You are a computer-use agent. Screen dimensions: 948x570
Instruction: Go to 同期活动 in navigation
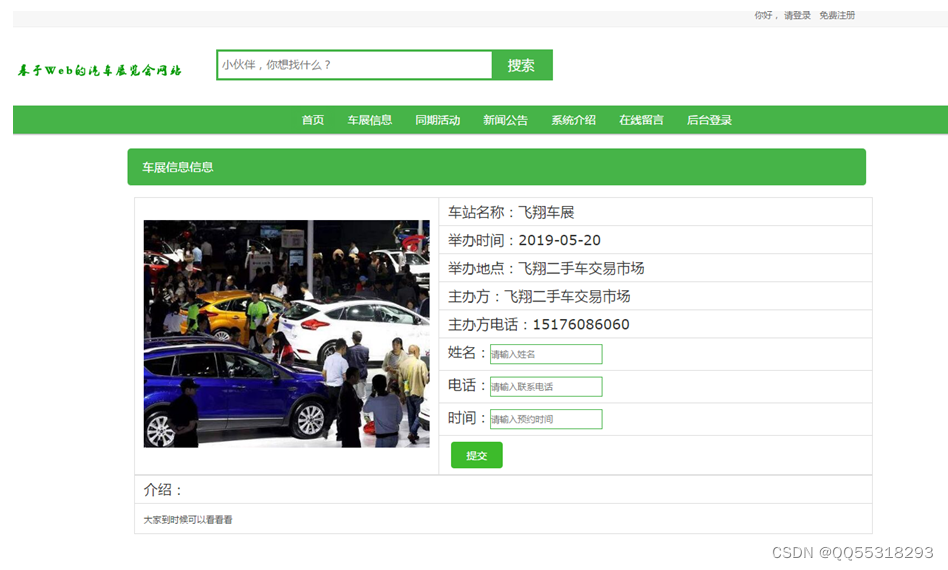(x=438, y=120)
